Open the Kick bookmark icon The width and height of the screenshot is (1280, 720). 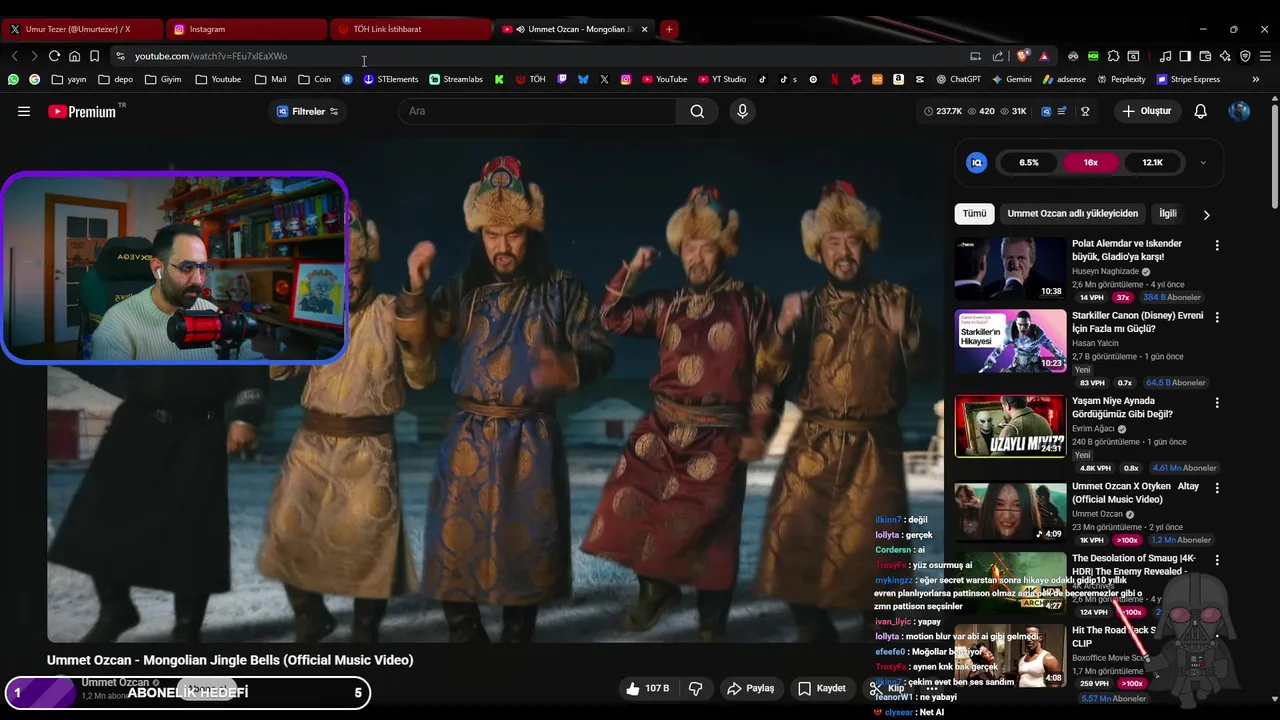tap(499, 79)
